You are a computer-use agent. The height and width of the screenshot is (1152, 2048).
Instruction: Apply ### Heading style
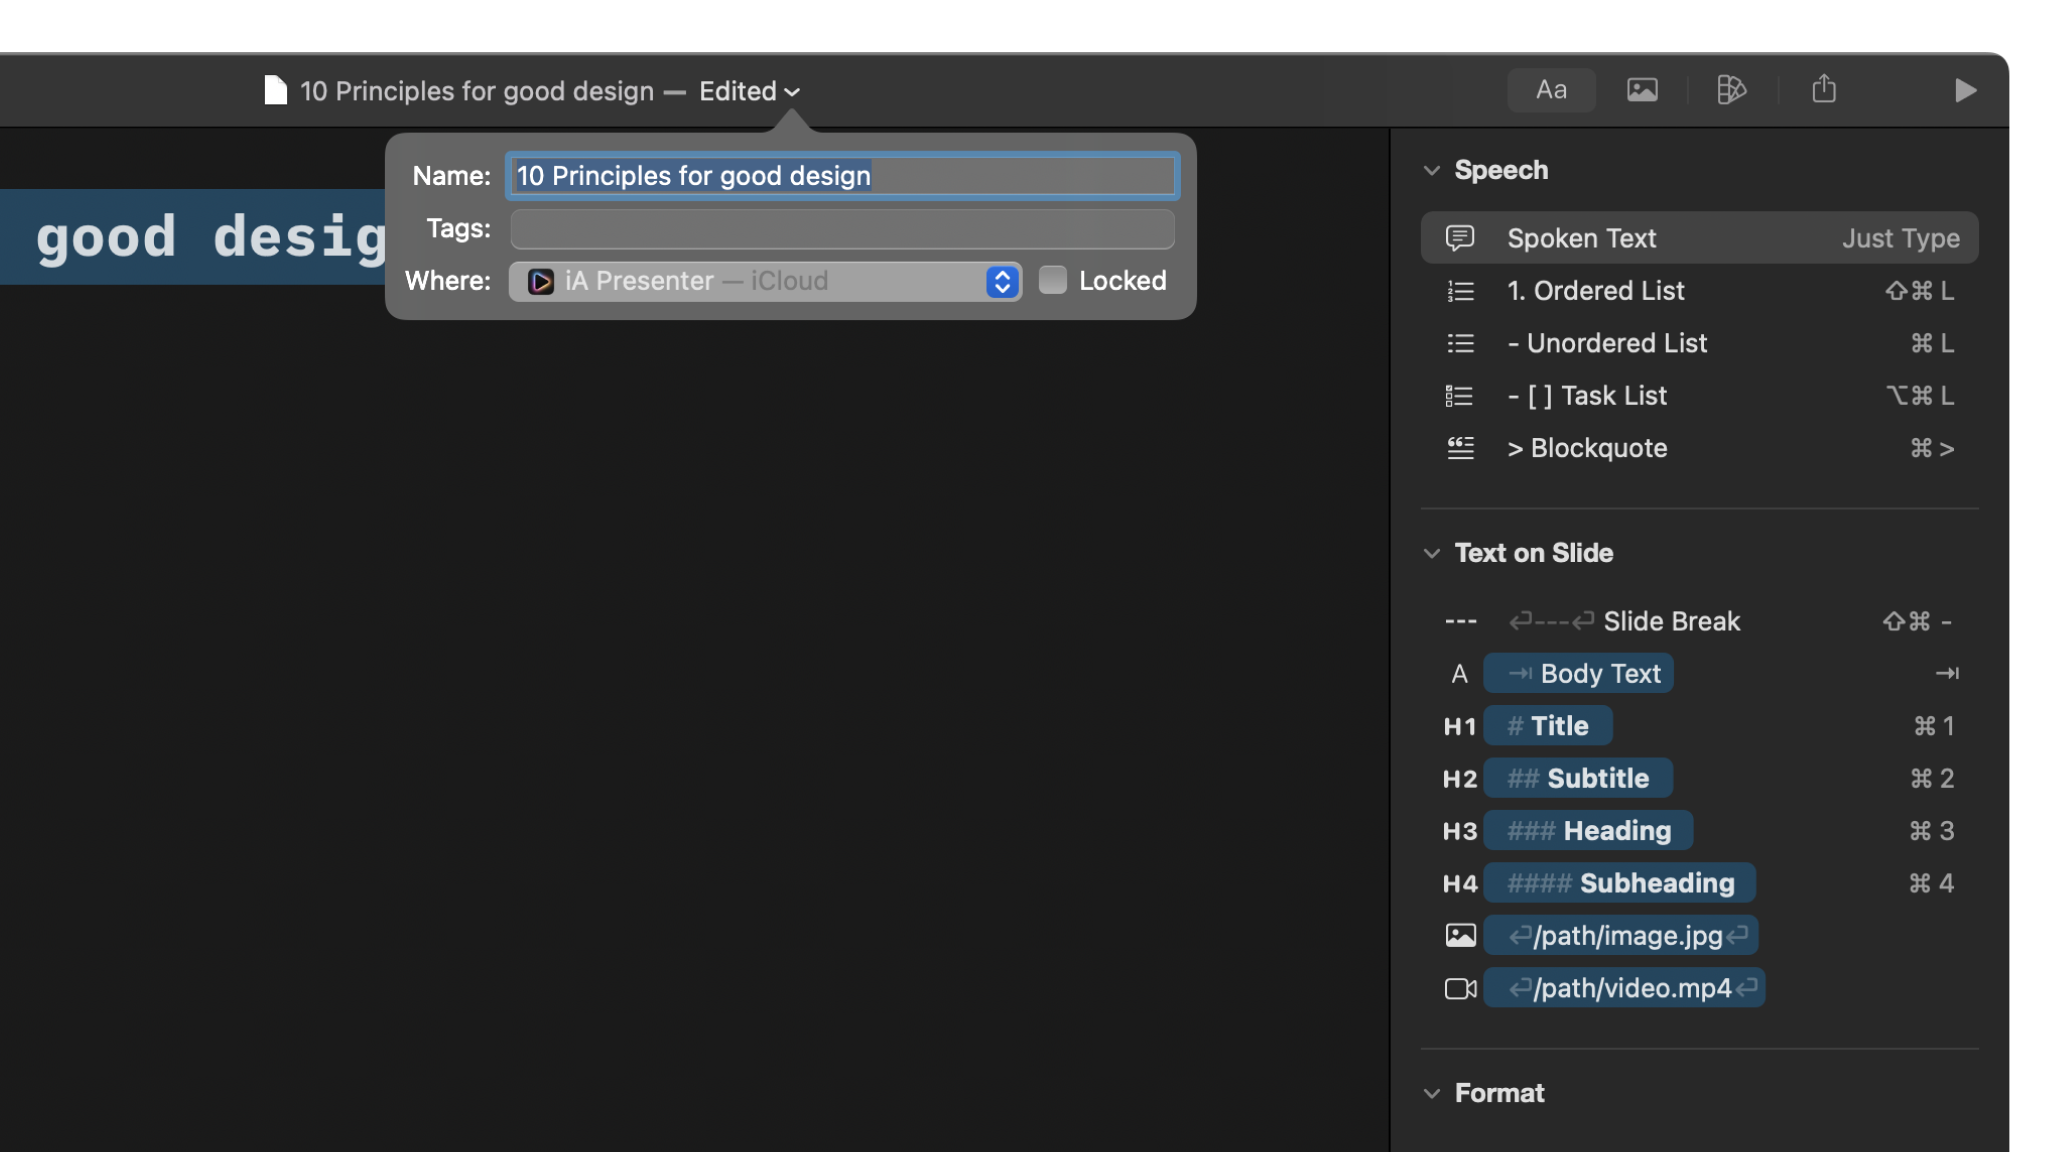[x=1588, y=831]
